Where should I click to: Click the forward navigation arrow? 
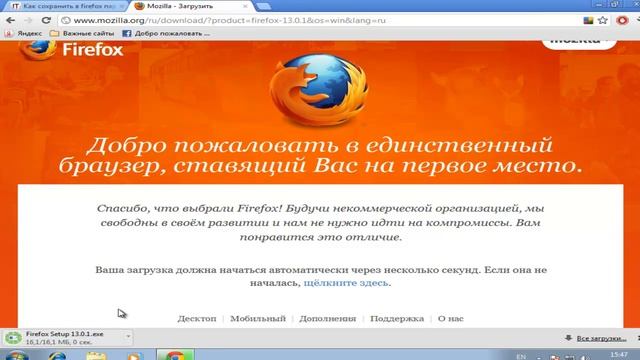[x=28, y=20]
